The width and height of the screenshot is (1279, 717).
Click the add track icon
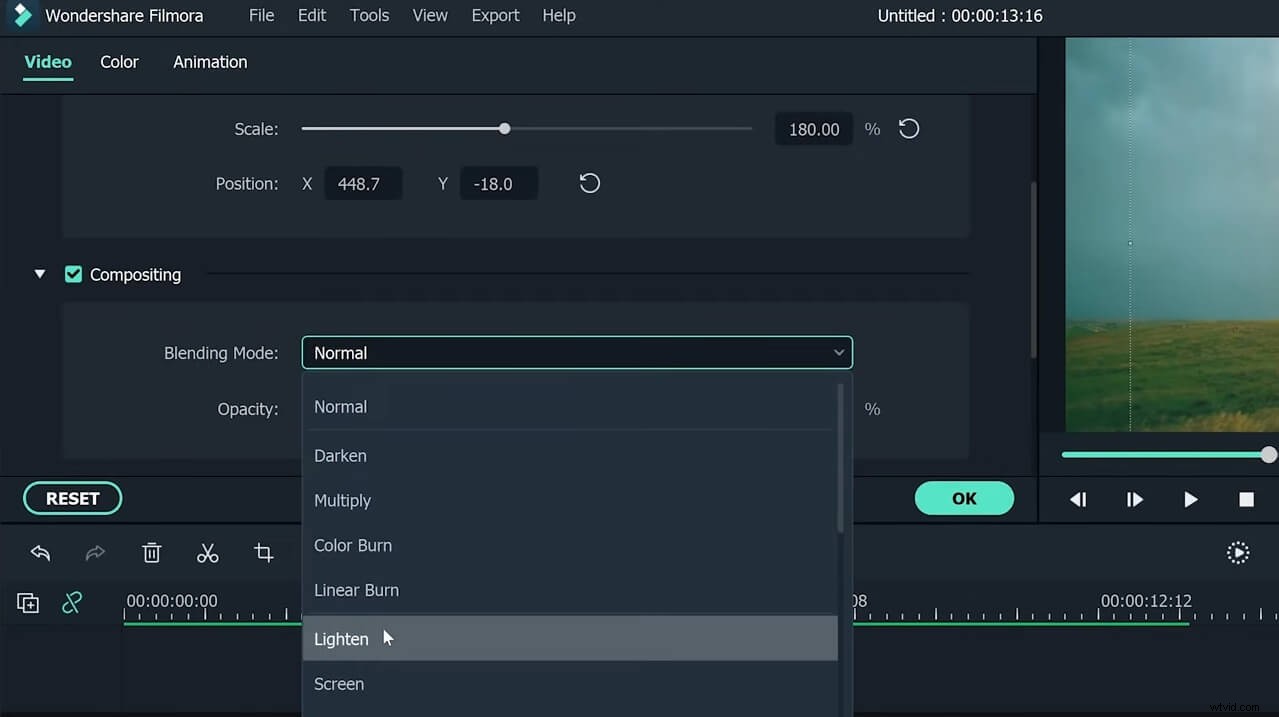[28, 603]
